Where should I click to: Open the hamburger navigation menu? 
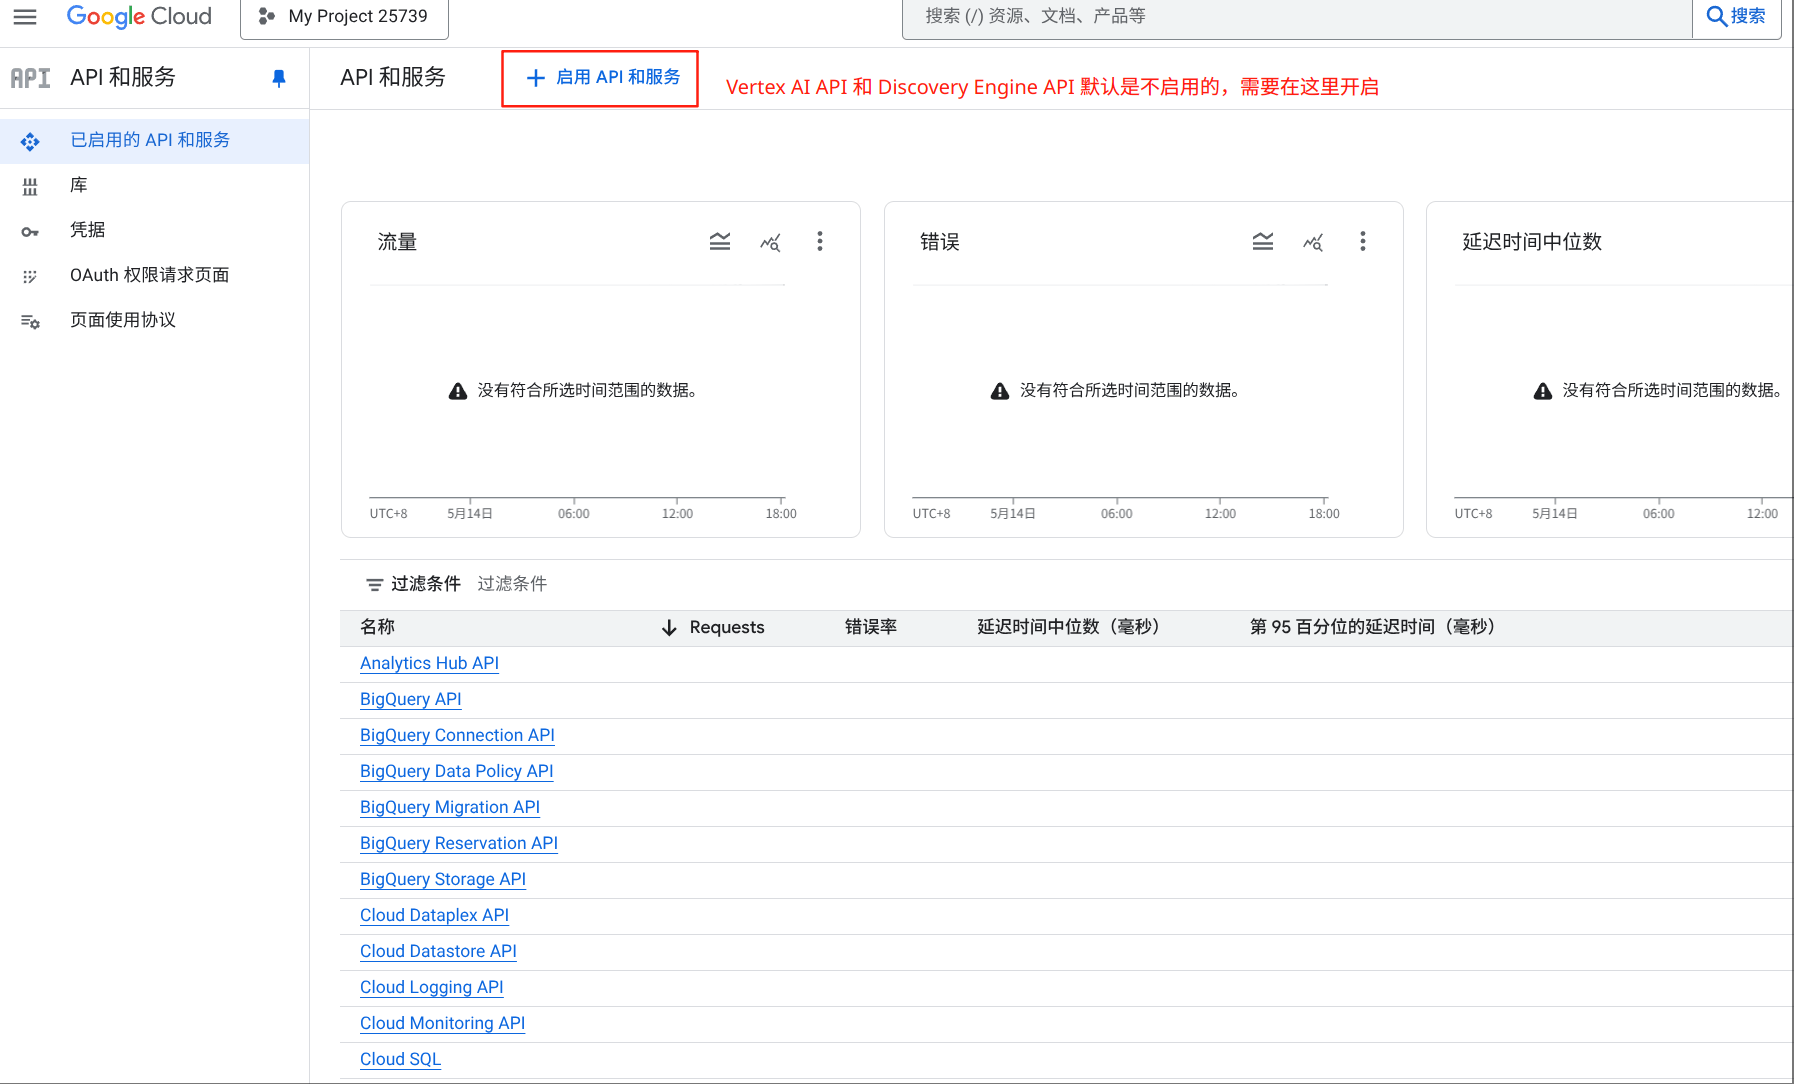coord(25,16)
